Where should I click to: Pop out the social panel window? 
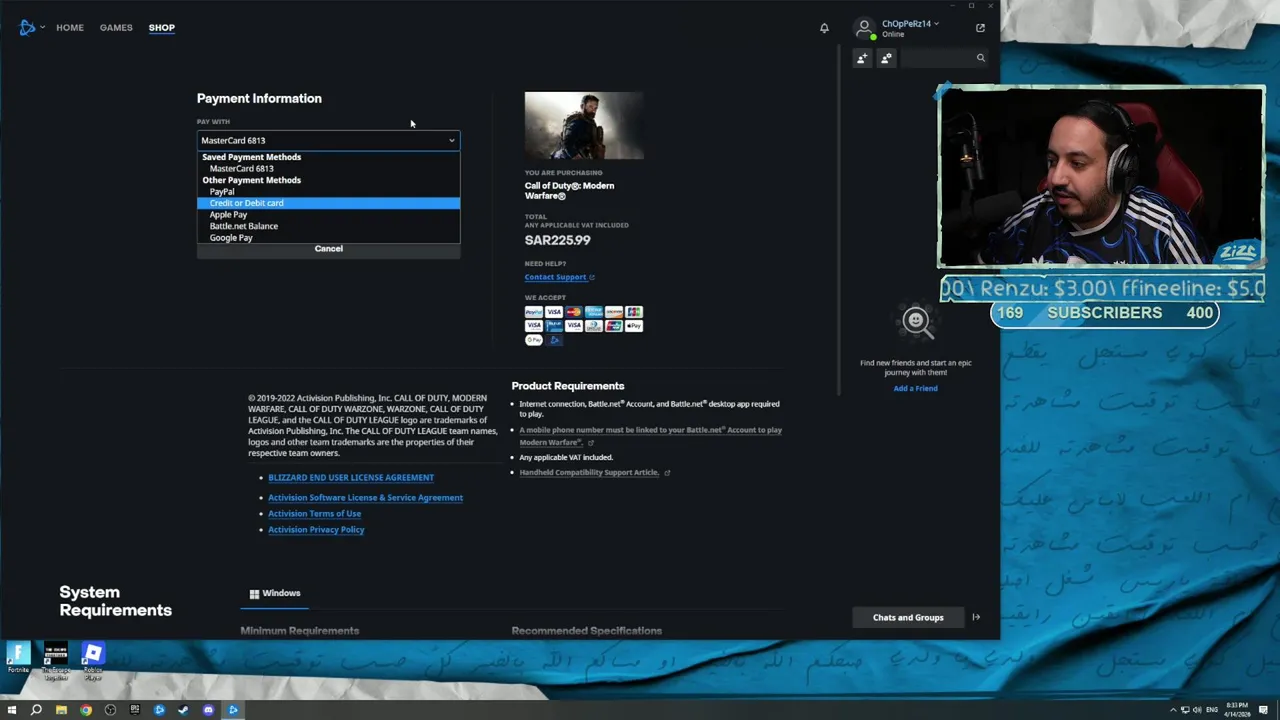[x=980, y=28]
